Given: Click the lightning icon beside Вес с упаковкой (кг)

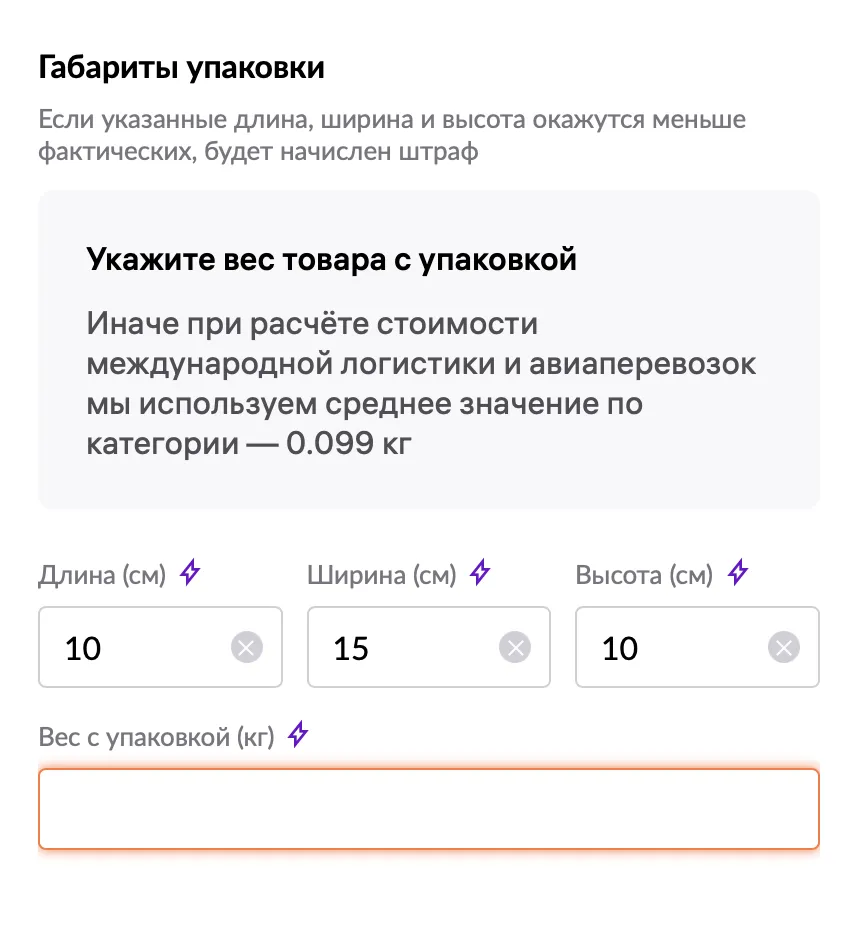Looking at the screenshot, I should point(297,734).
